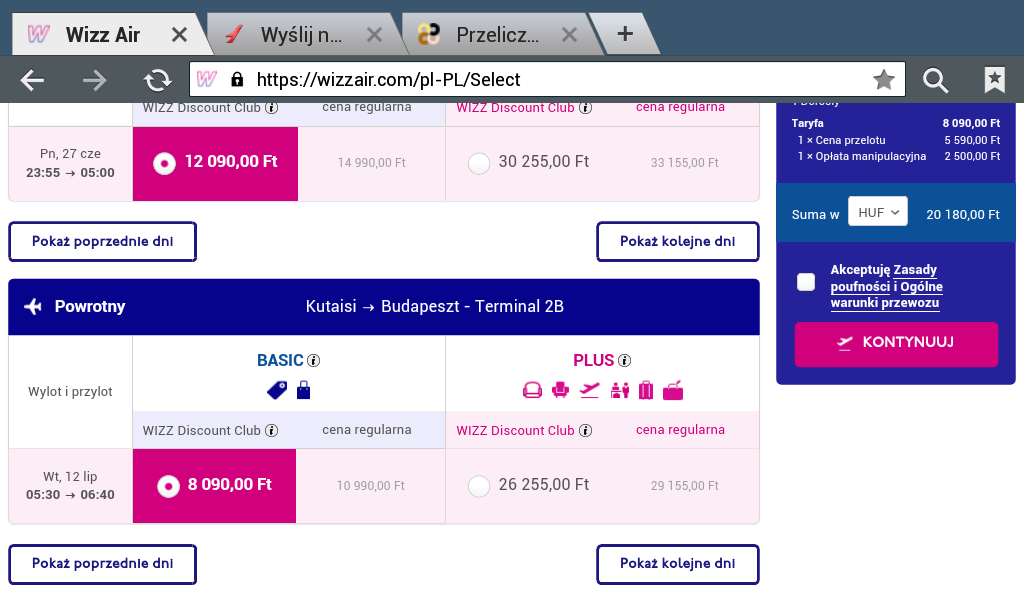Click the address bar URL field
This screenshot has height=600, width=1024.
[547, 80]
